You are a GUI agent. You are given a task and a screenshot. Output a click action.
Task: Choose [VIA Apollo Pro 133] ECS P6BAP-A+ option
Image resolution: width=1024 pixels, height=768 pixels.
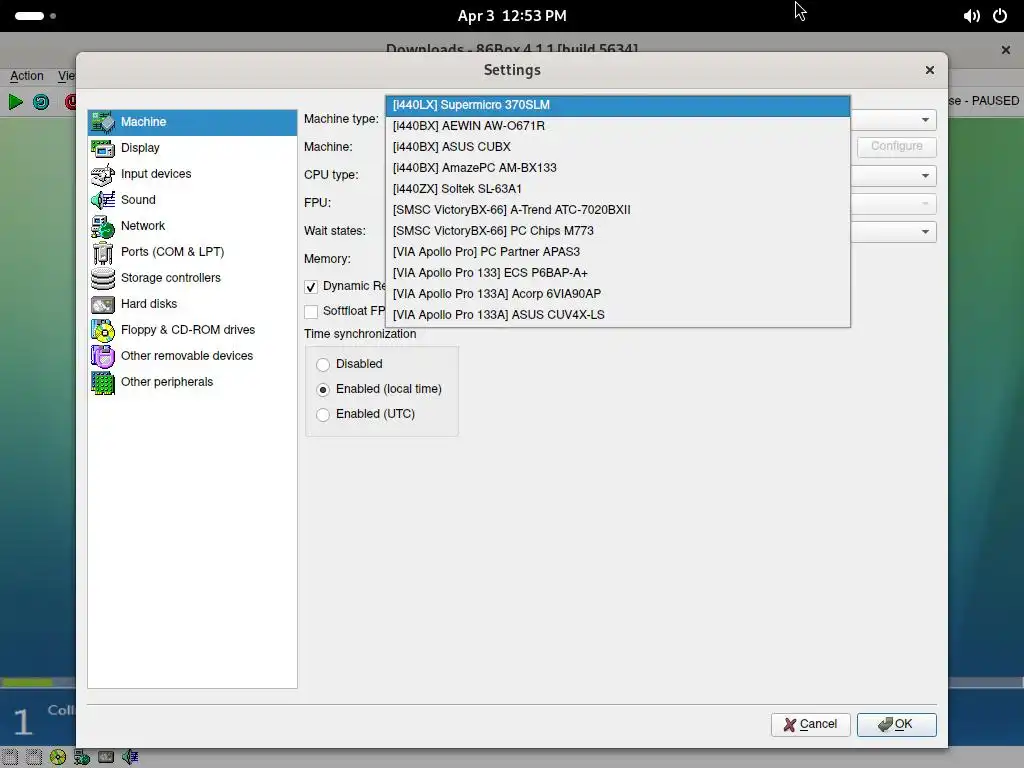(618, 272)
